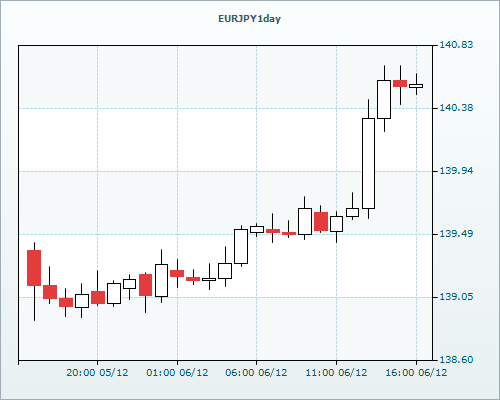Select the 06:00 06/12 time label
The height and width of the screenshot is (400, 500).
(256, 373)
